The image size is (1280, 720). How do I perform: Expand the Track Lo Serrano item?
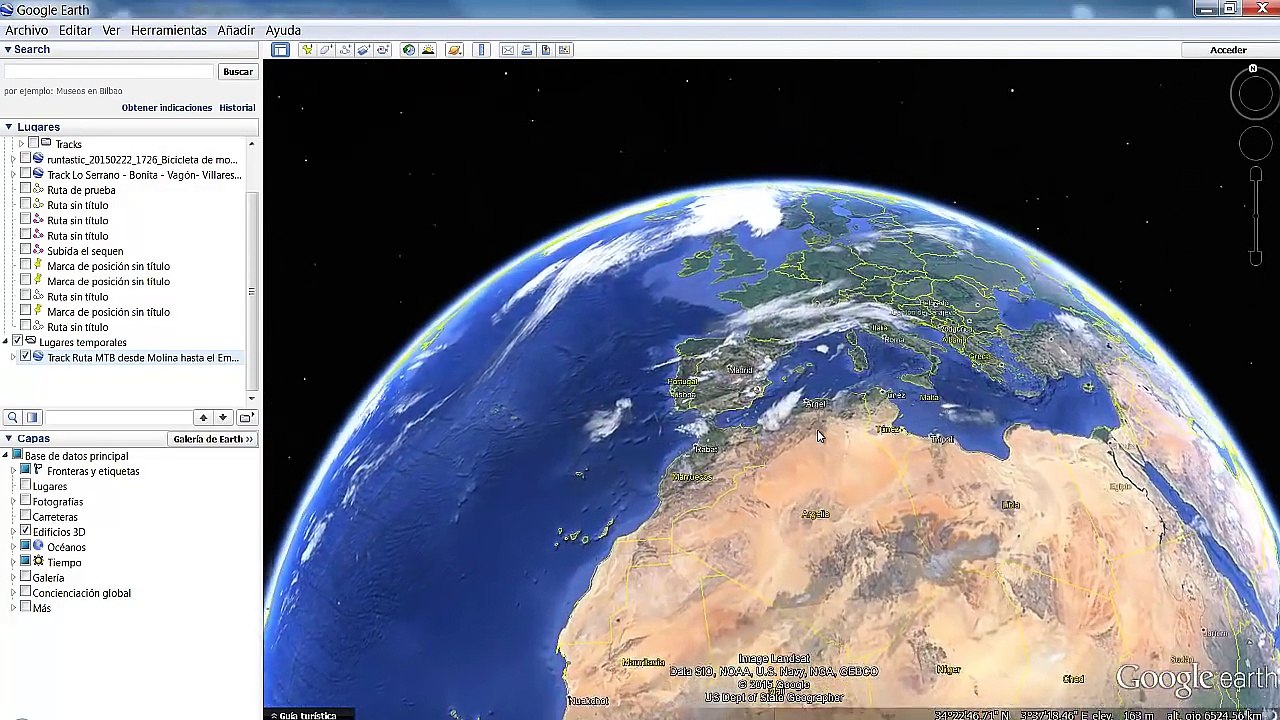click(13, 175)
